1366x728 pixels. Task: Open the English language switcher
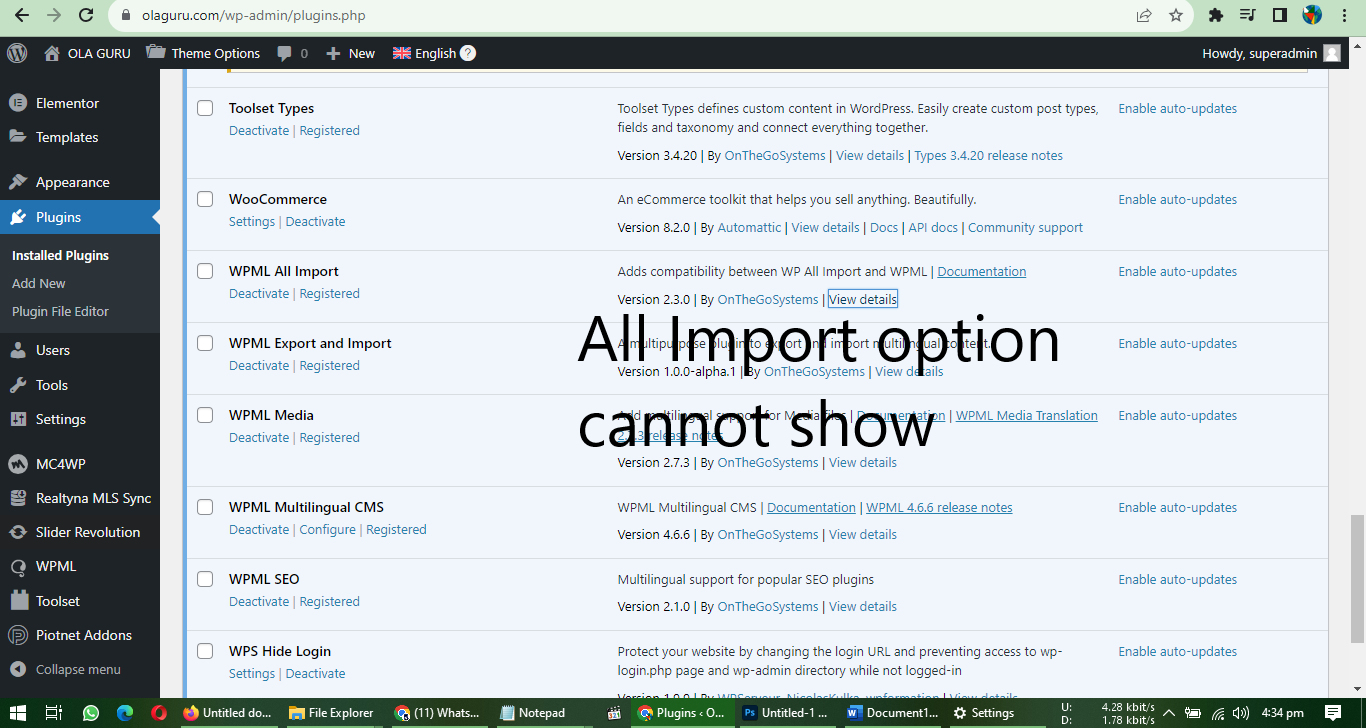424,53
